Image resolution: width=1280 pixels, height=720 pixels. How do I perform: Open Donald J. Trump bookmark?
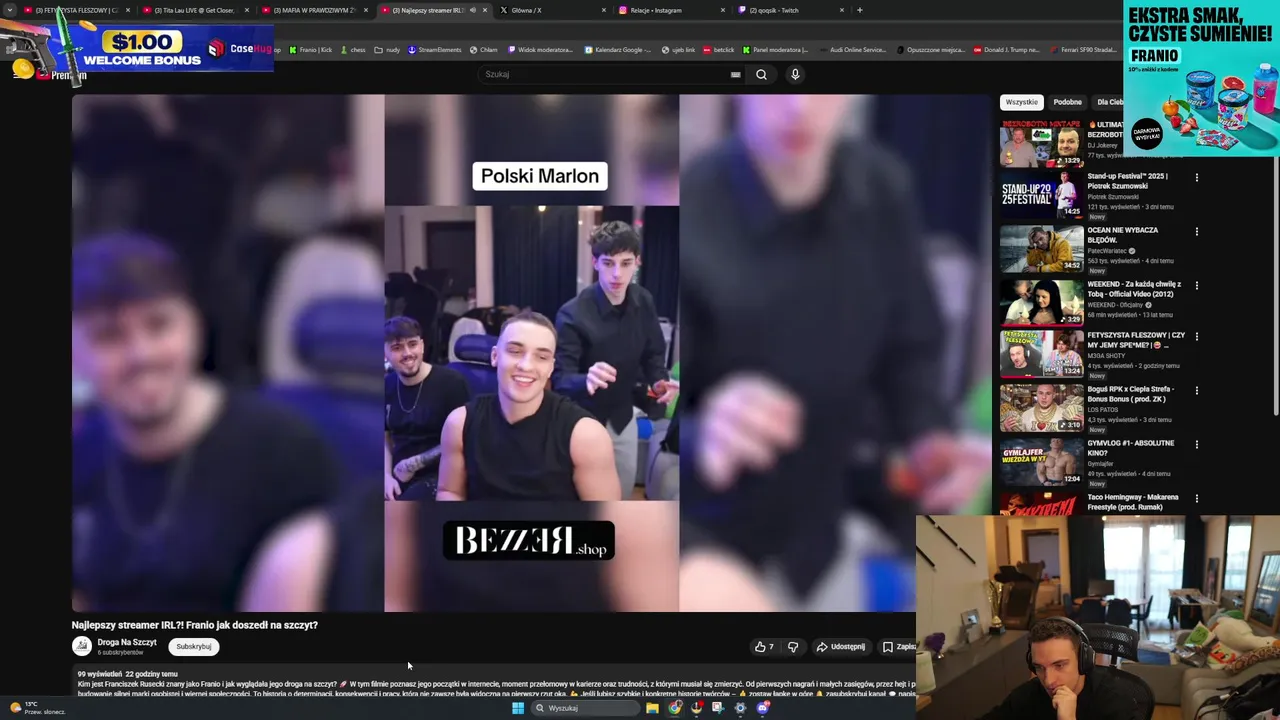point(1006,49)
